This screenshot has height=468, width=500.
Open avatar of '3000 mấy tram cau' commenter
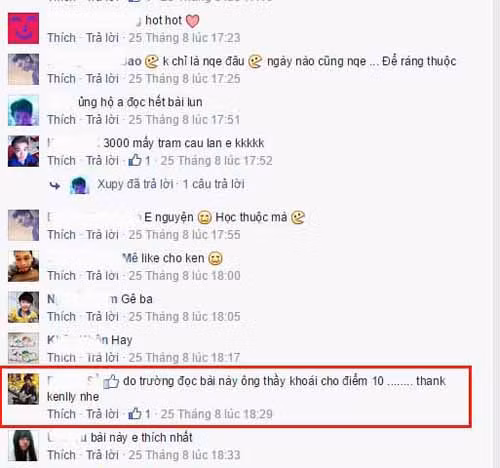point(23,151)
